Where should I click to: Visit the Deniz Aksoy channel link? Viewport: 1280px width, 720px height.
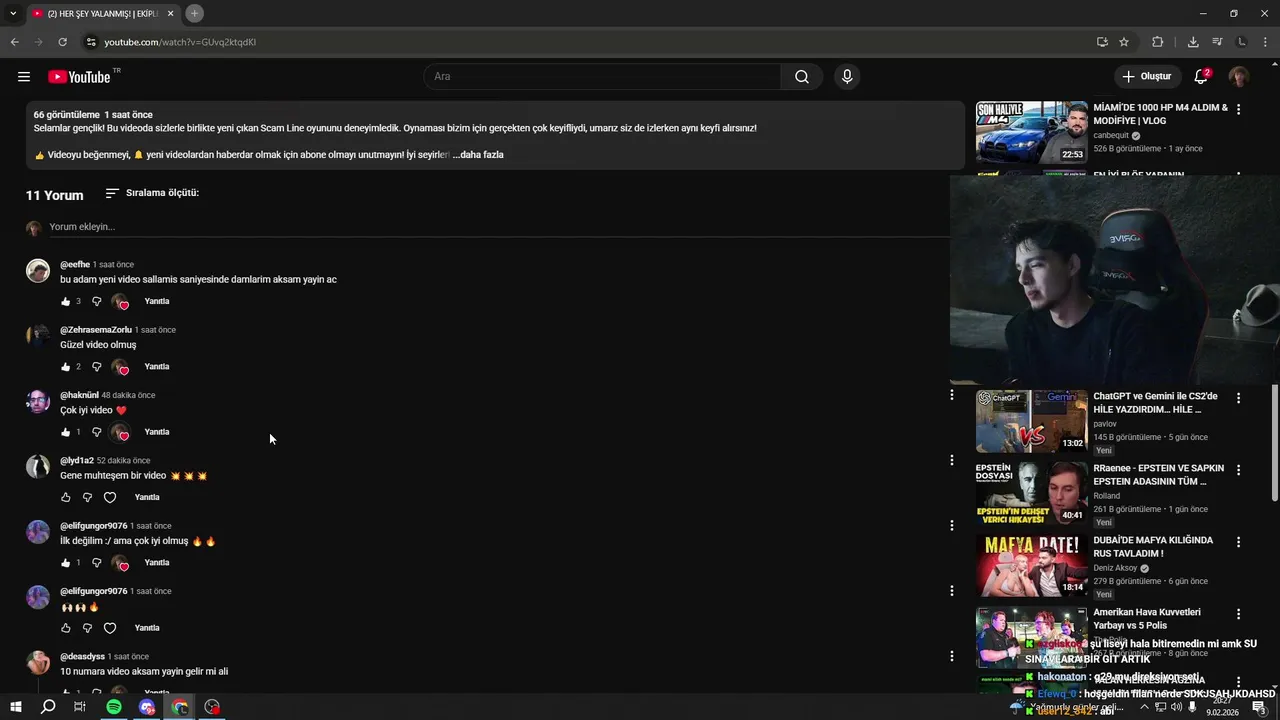coord(1115,568)
